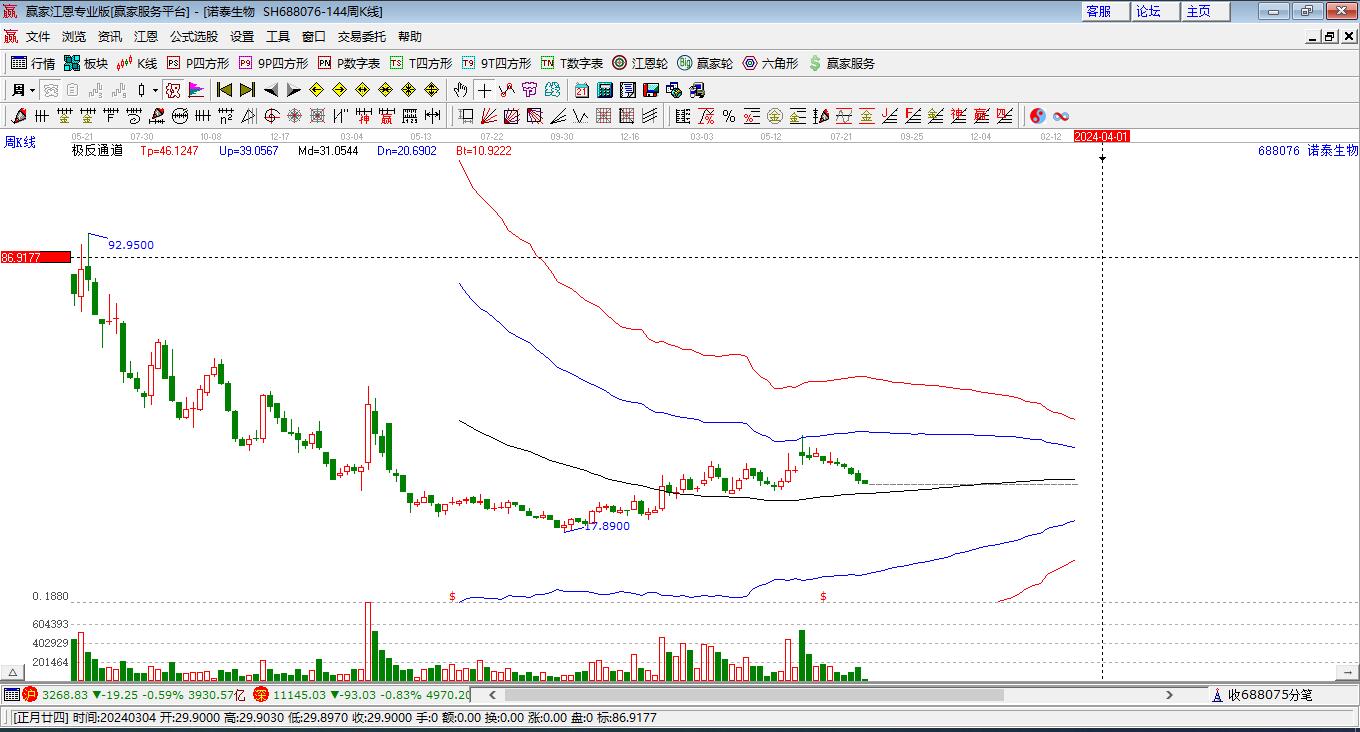Open the calendar date icon
The image size is (1360, 732).
[x=581, y=90]
